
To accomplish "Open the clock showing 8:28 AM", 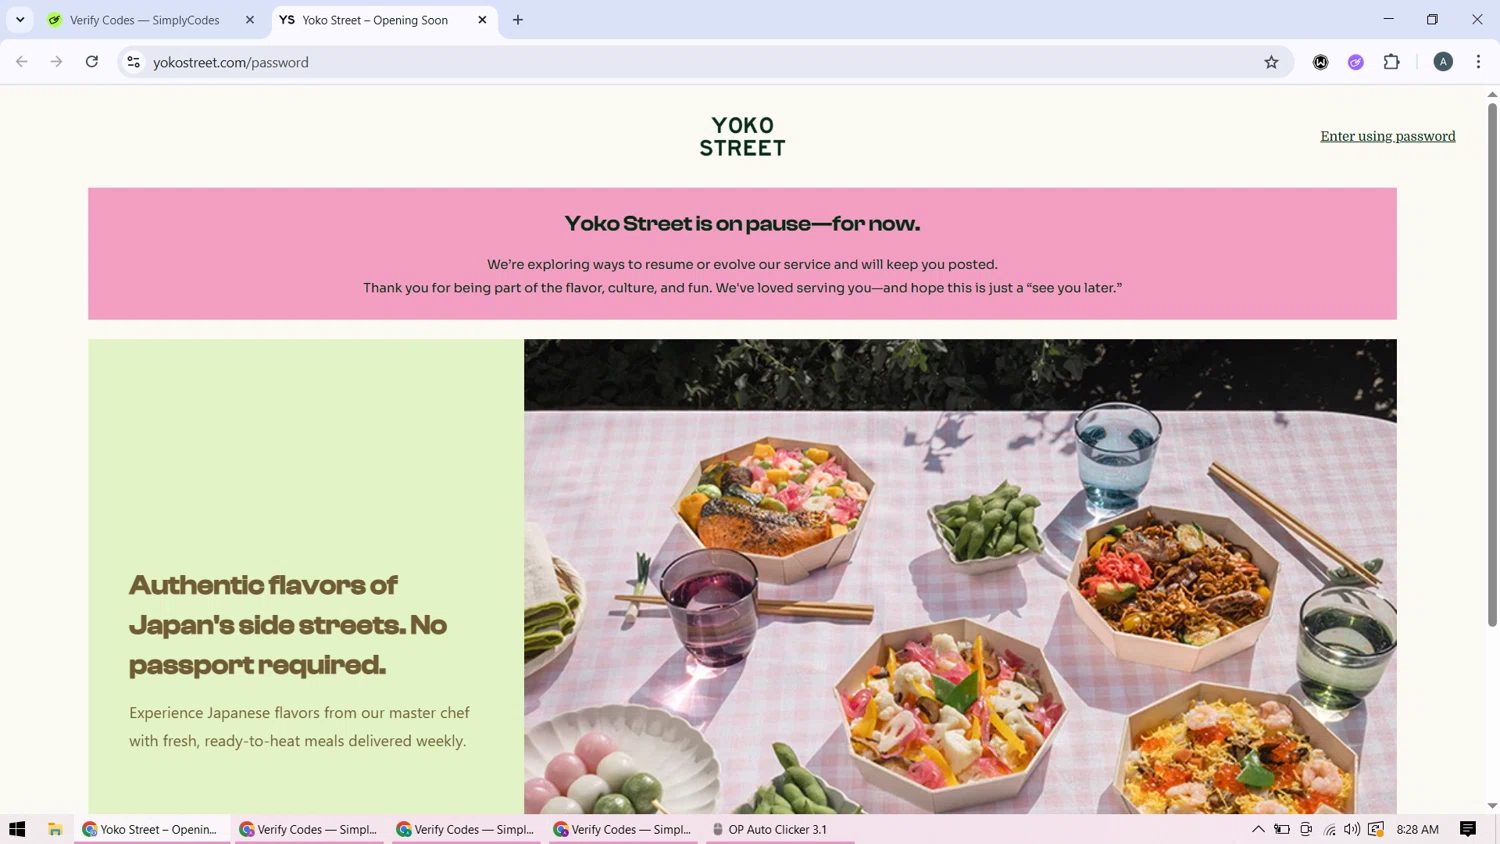I will 1417,829.
